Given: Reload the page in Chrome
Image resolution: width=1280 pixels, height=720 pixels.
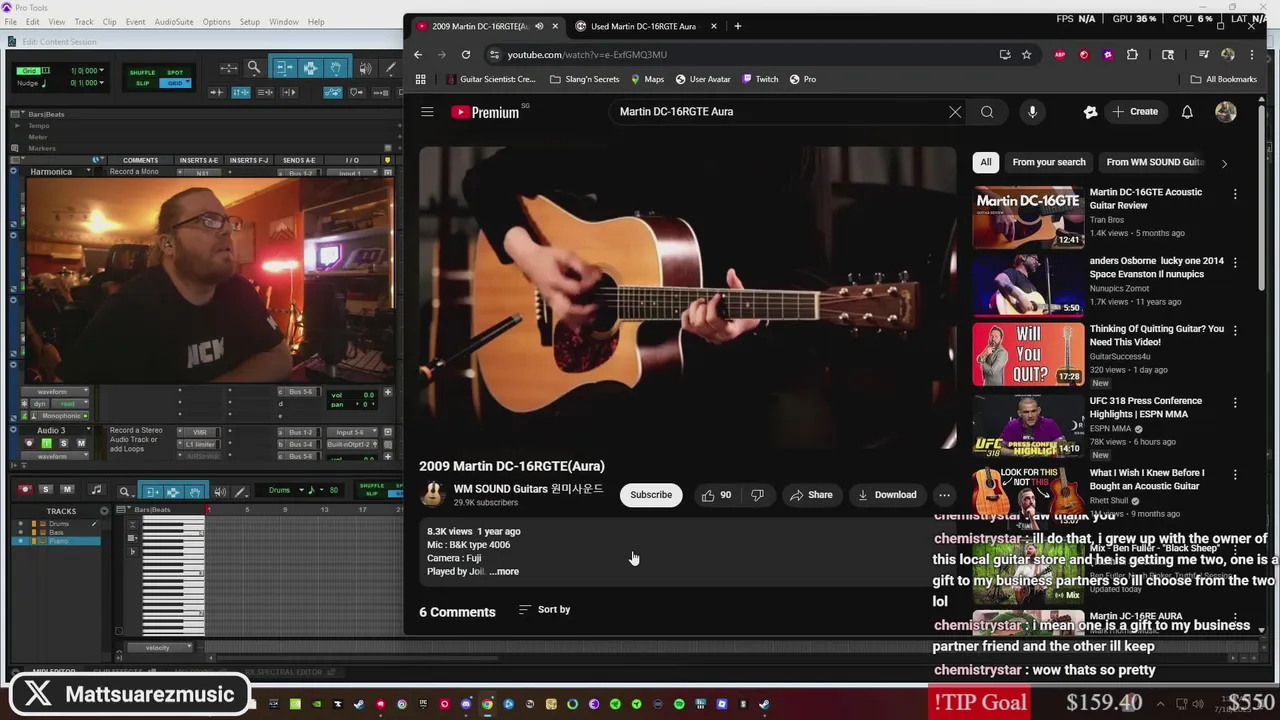Looking at the screenshot, I should 466,54.
